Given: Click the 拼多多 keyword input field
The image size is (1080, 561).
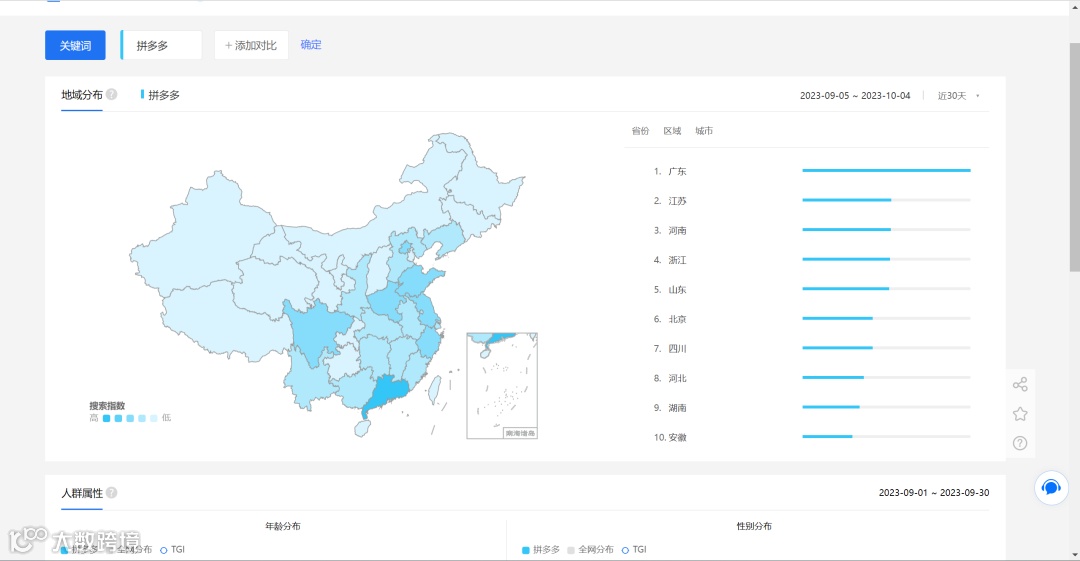Looking at the screenshot, I should [x=162, y=45].
